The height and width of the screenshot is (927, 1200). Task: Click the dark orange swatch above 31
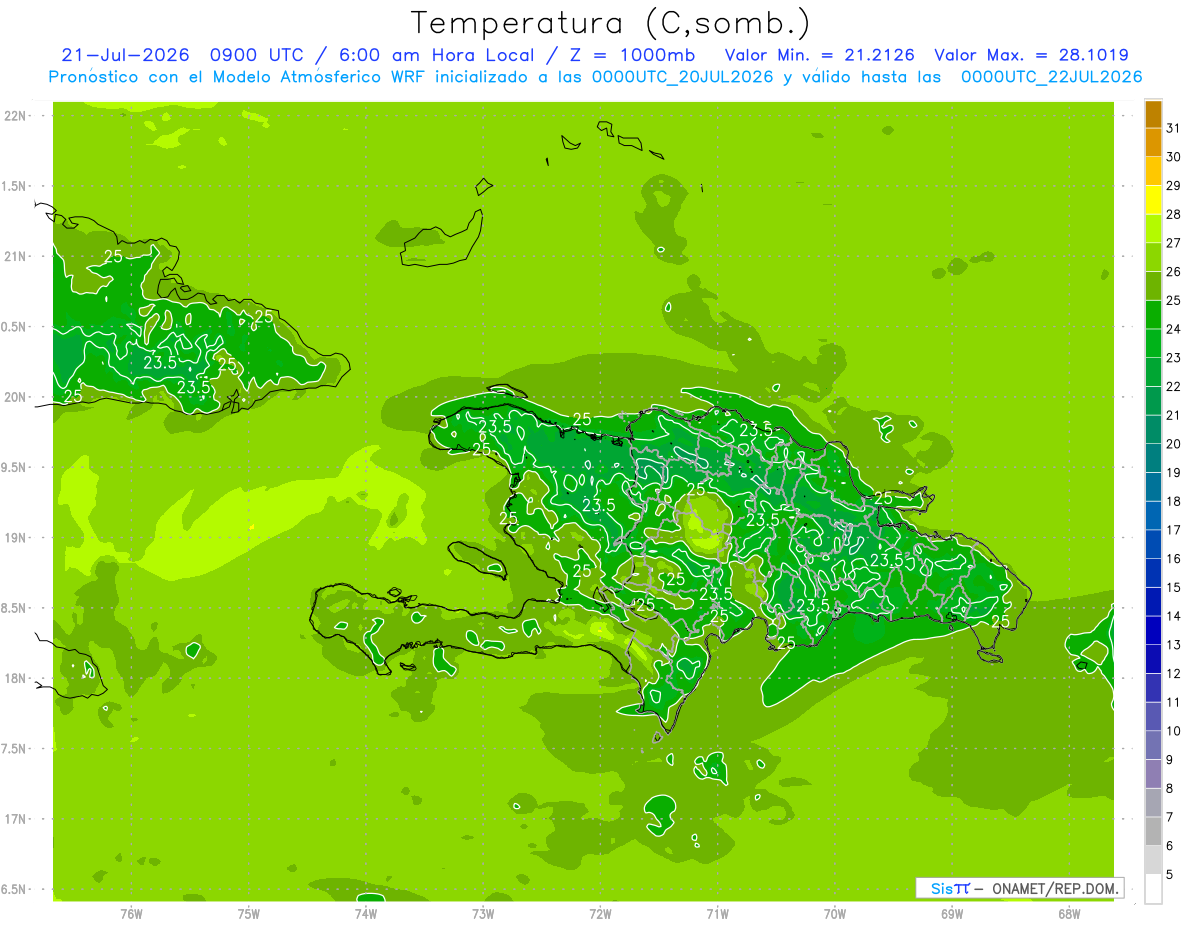[x=1153, y=114]
